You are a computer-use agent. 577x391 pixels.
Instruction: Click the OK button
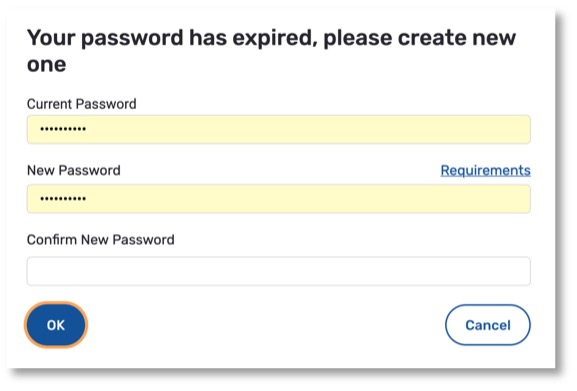[56, 325]
